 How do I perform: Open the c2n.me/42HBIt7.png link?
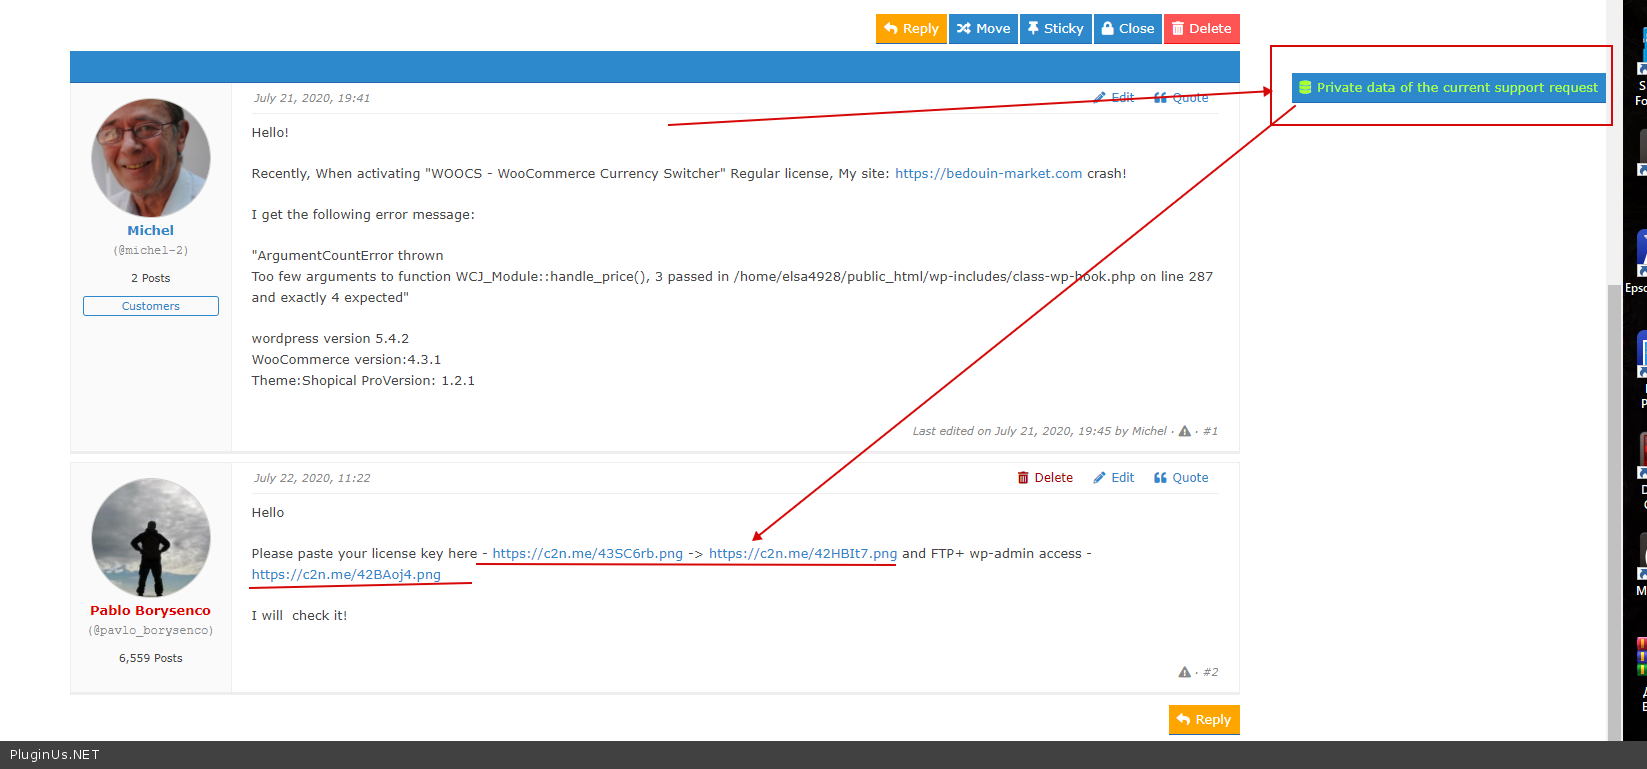802,554
